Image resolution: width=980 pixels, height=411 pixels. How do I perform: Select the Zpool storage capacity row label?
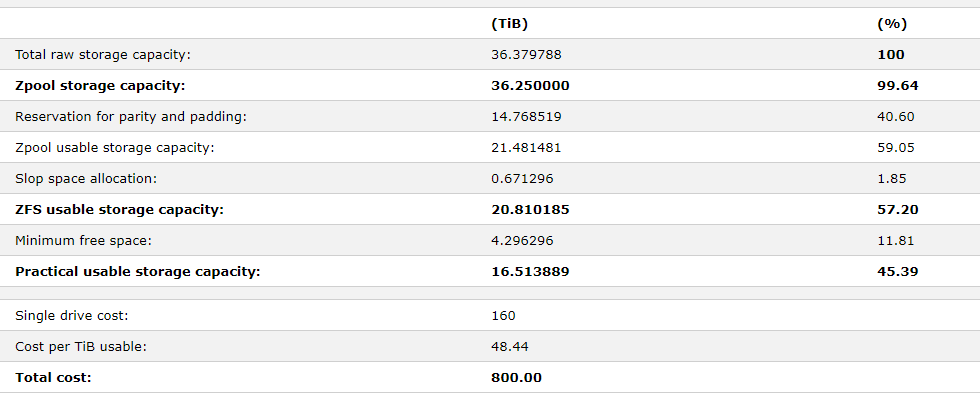point(100,86)
